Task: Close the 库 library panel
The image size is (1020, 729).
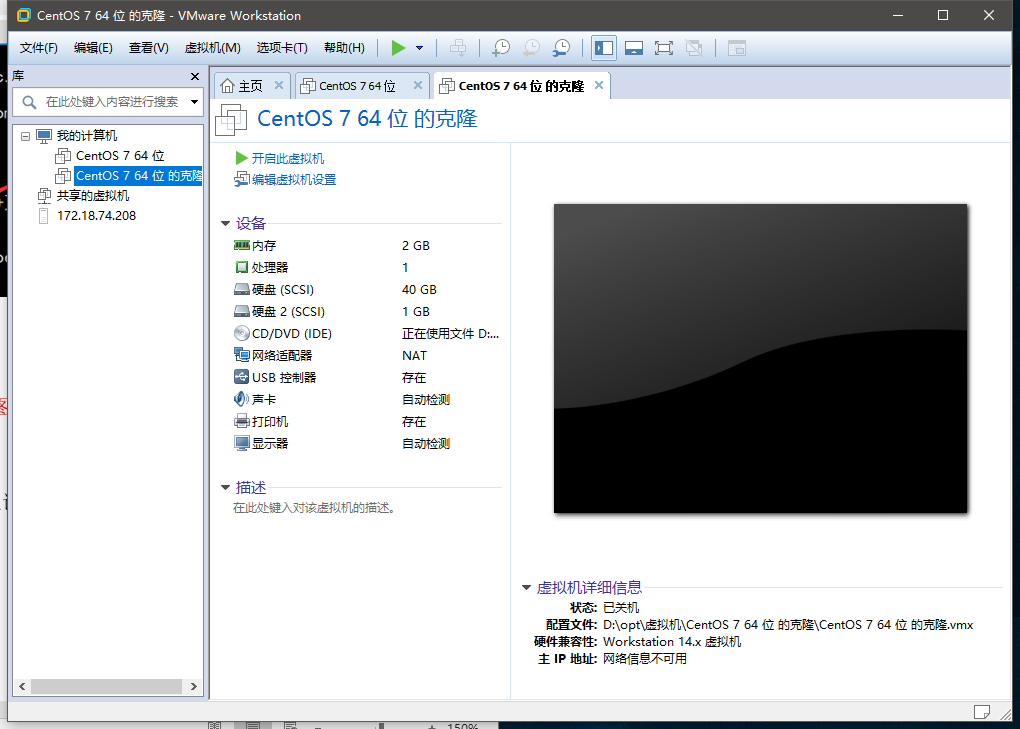Action: tap(195, 76)
